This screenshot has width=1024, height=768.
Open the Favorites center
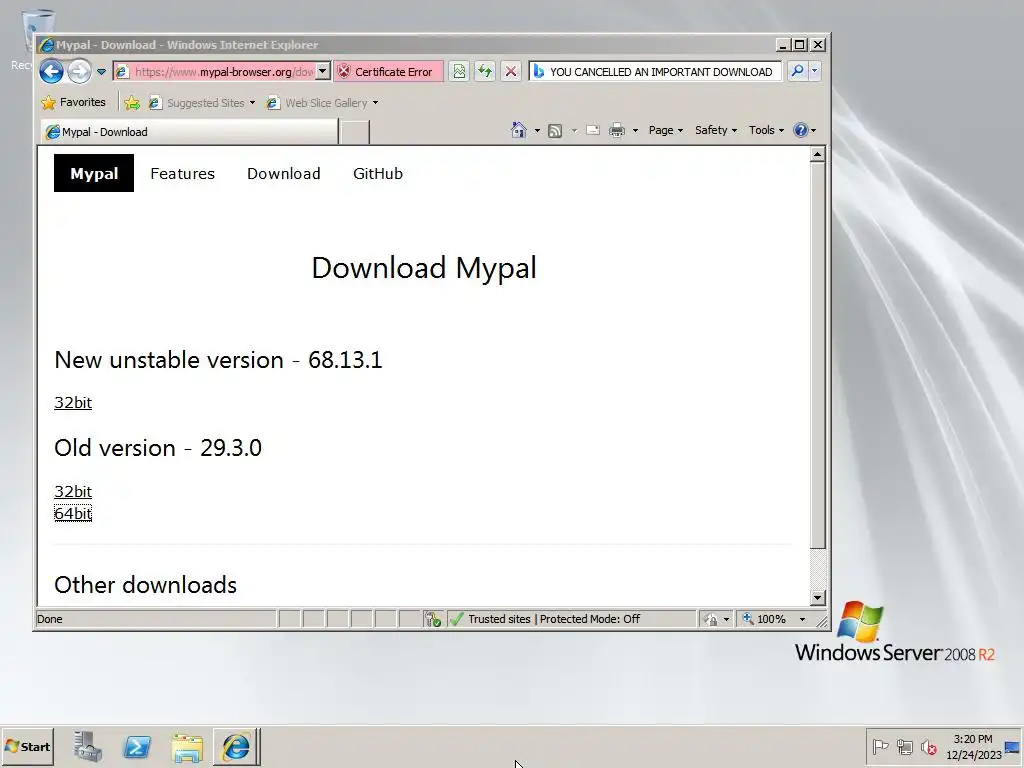pyautogui.click(x=73, y=103)
